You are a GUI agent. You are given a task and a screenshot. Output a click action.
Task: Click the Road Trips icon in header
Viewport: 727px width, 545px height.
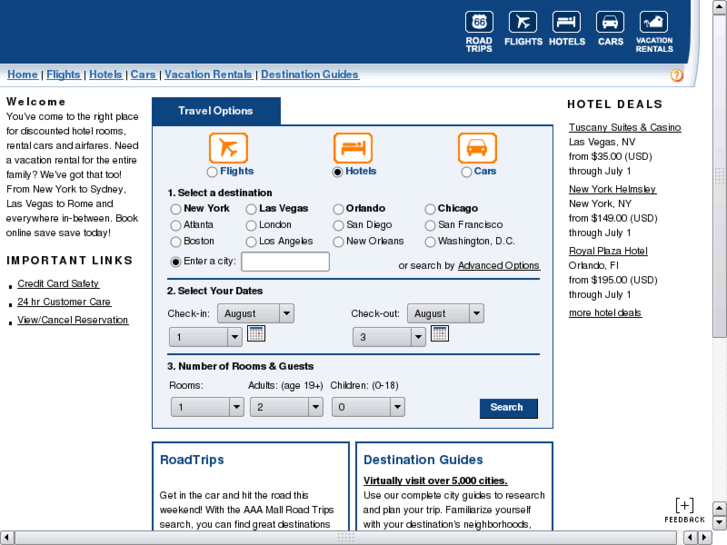[479, 23]
